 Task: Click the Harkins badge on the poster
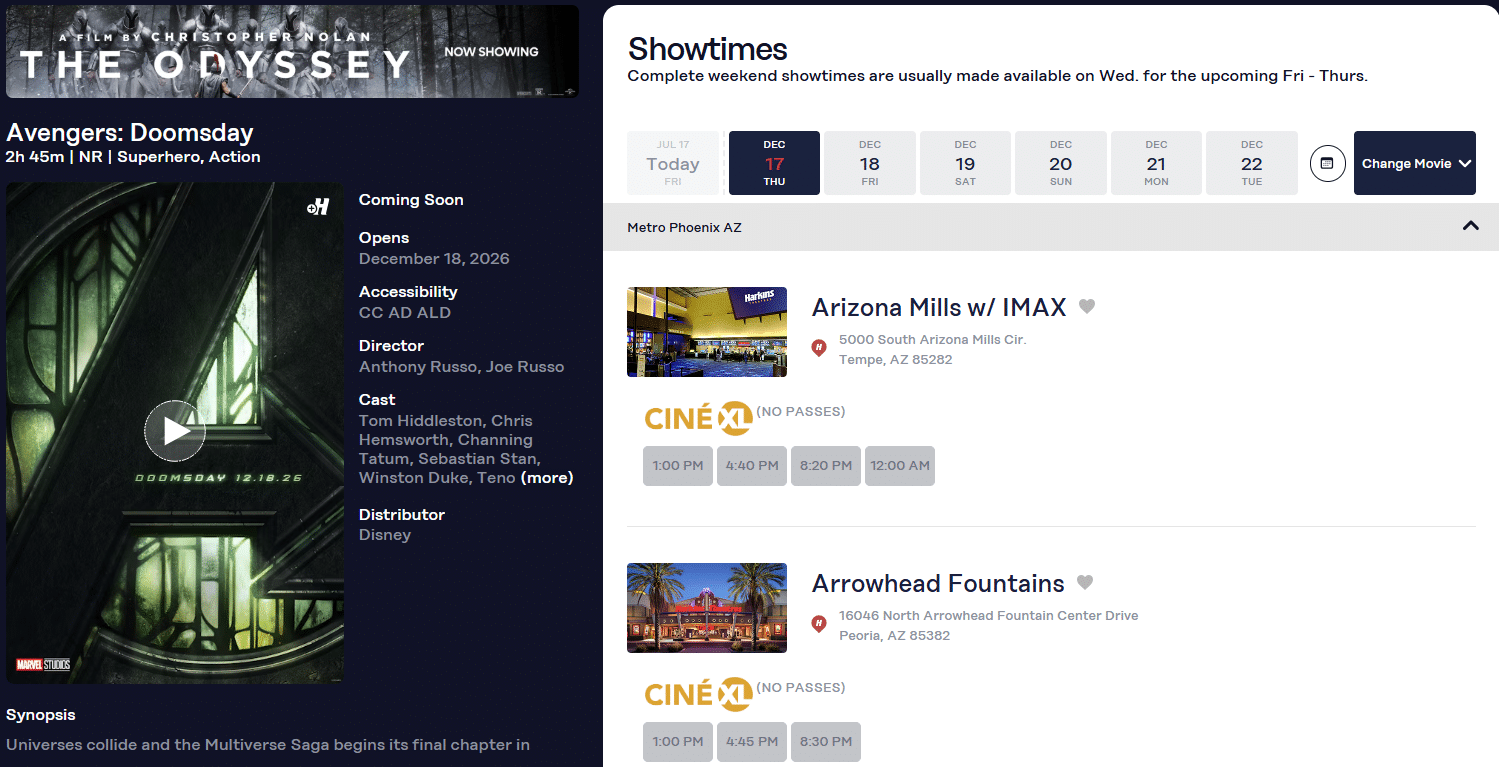[x=318, y=207]
